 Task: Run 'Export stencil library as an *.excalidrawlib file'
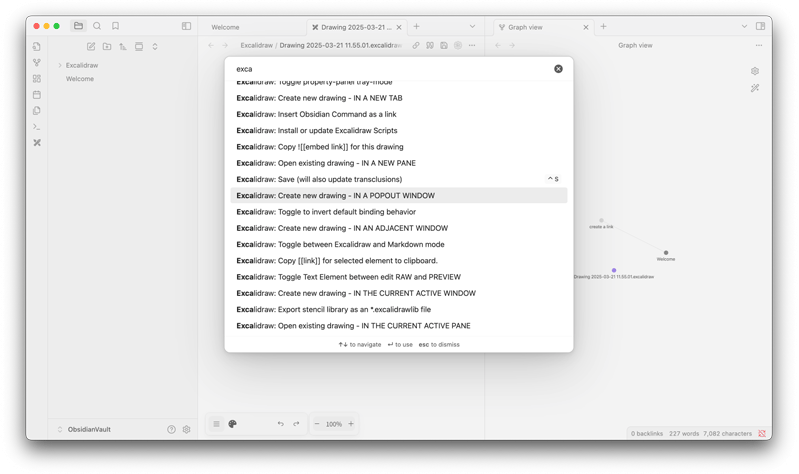pyautogui.click(x=398, y=310)
